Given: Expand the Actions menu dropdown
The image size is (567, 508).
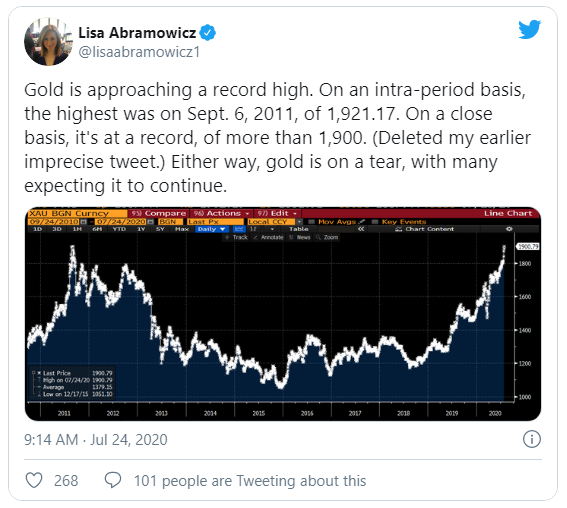Looking at the screenshot, I should click(x=222, y=213).
